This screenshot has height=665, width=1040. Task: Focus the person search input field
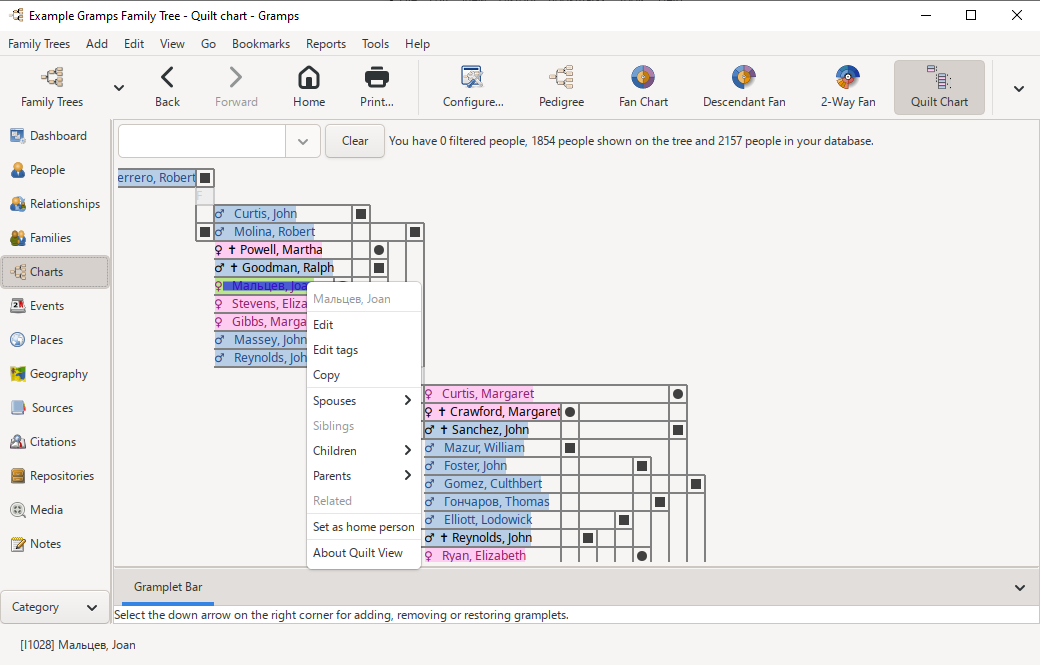click(202, 141)
